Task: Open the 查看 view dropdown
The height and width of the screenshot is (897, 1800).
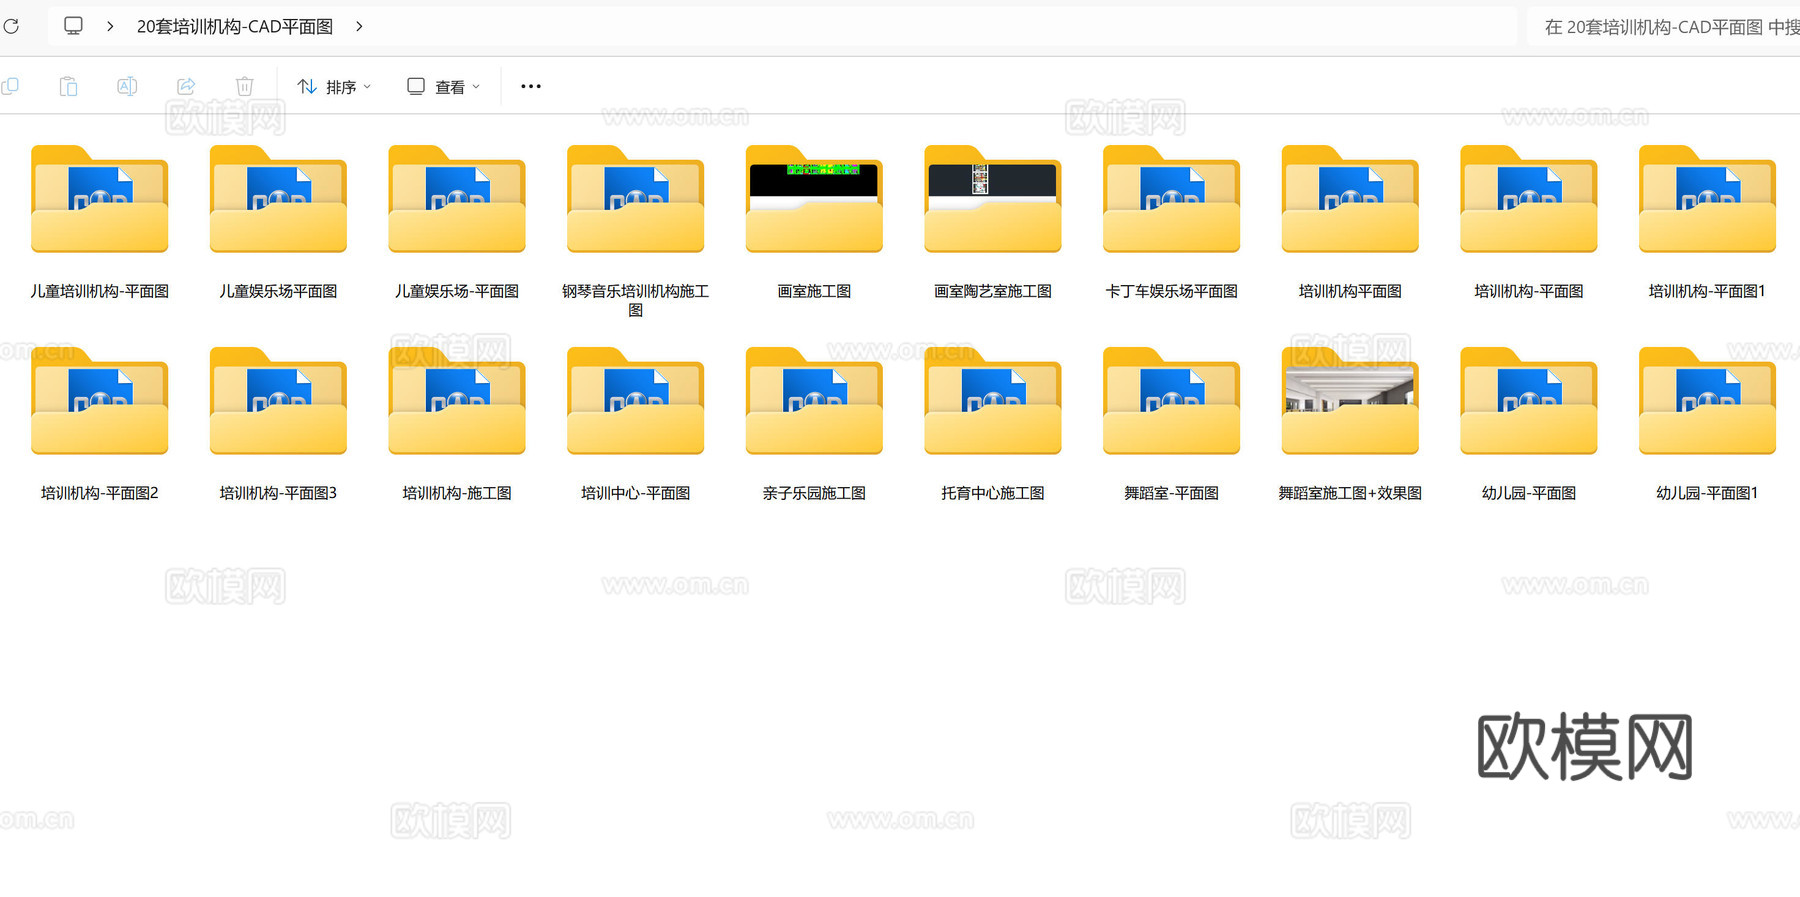Action: tap(443, 87)
